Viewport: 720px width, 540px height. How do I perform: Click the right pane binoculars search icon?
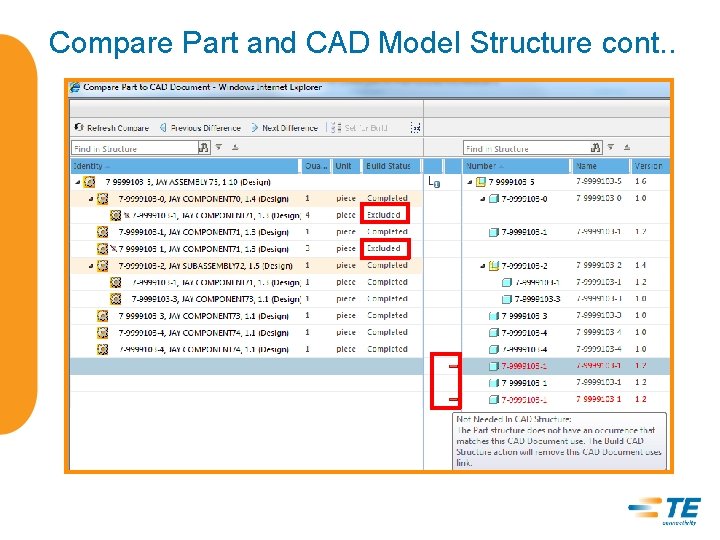(596, 147)
